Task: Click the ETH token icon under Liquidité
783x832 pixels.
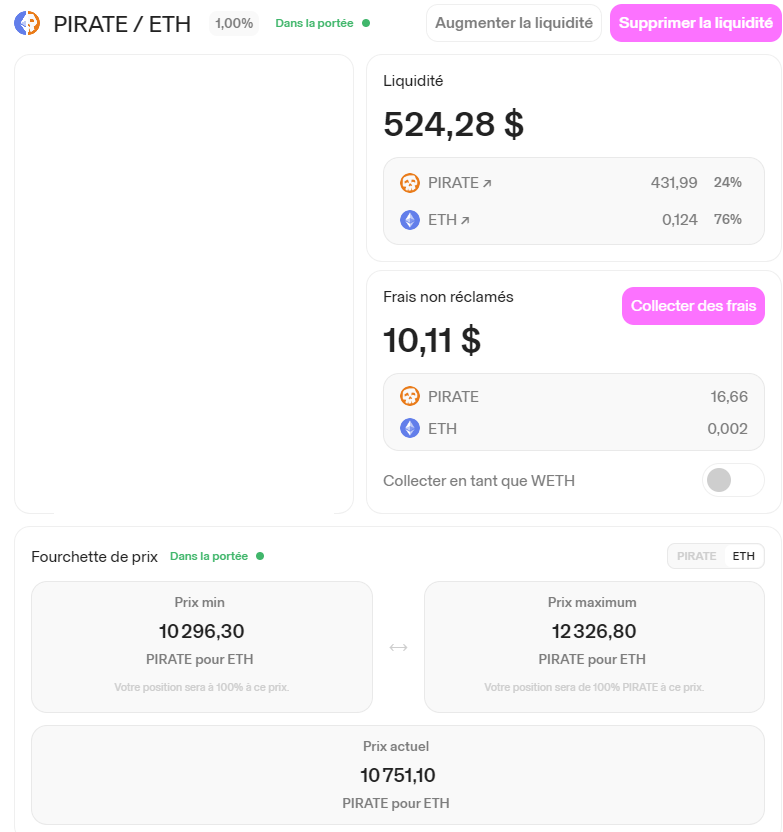Action: pyautogui.click(x=410, y=220)
